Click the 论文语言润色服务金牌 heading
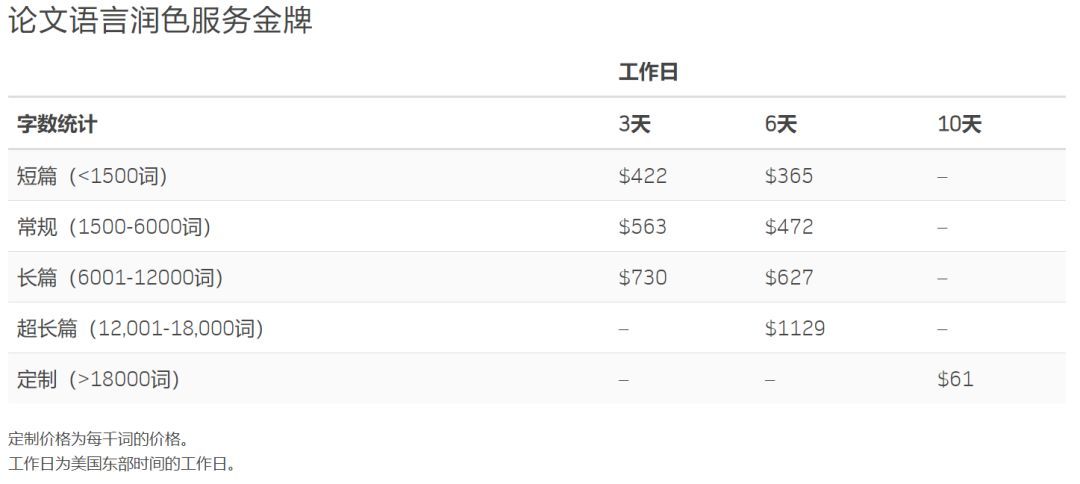Screen dimensions: 1080x484 160,21
